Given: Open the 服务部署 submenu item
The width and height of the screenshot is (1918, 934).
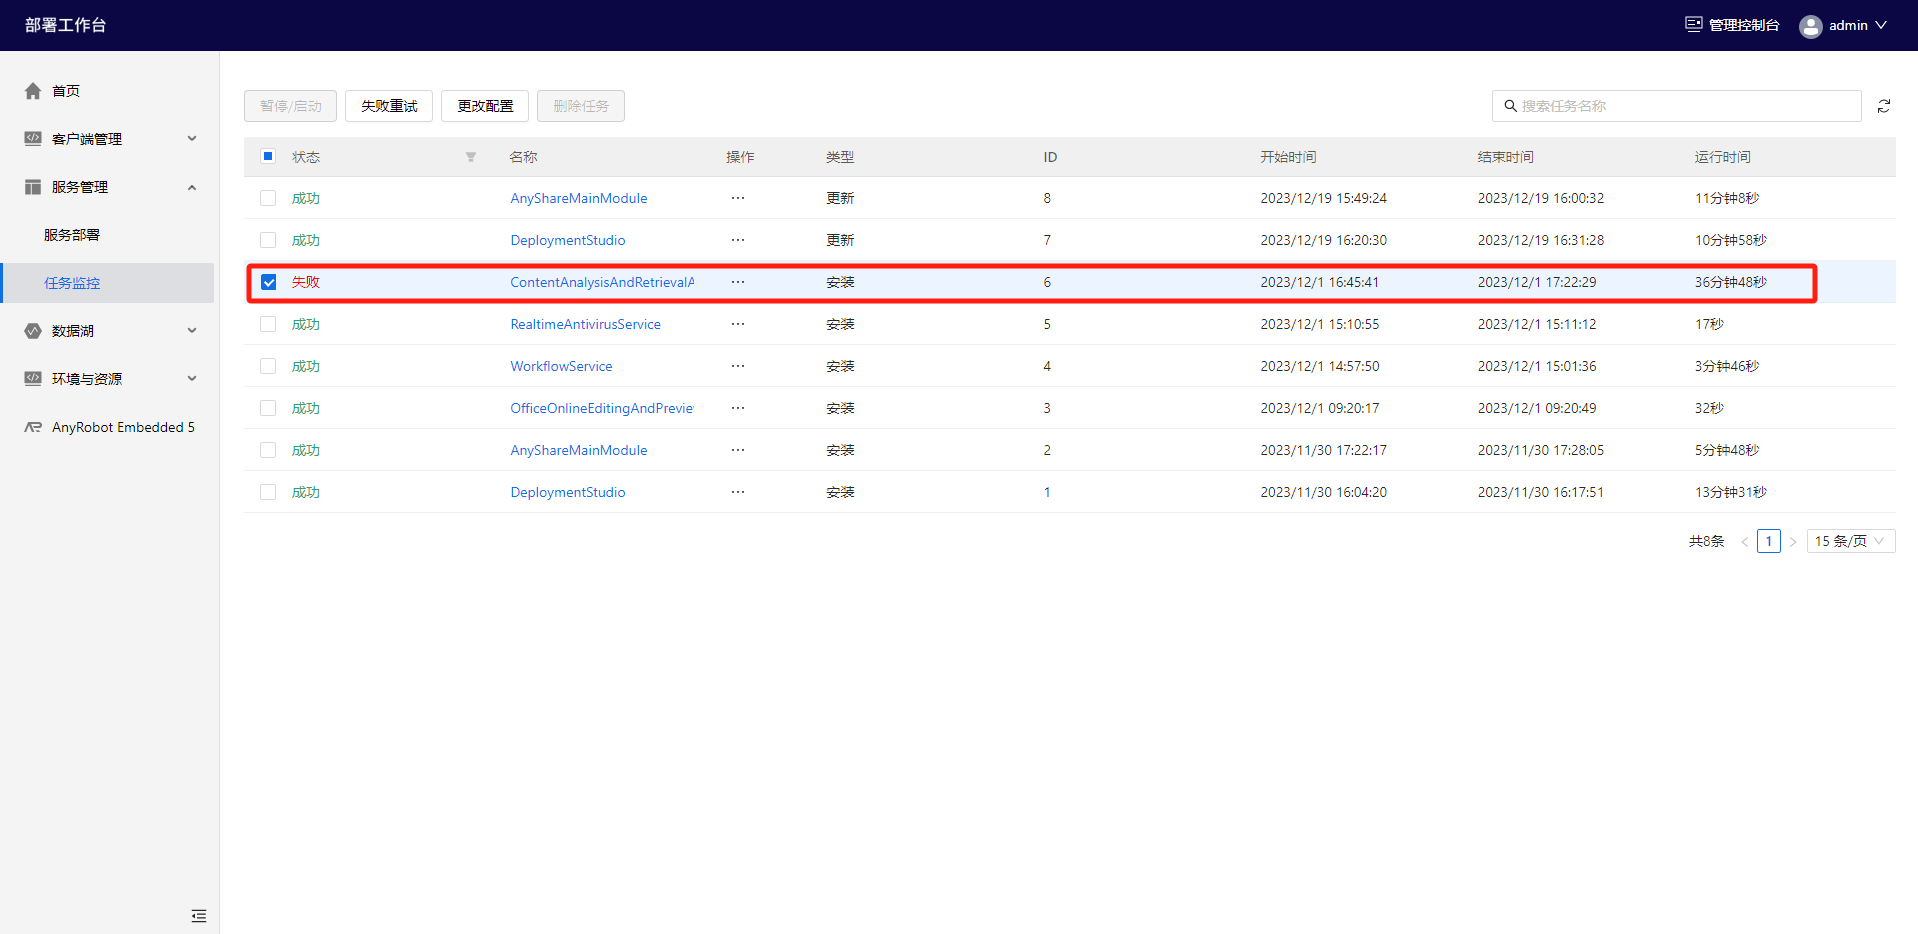Looking at the screenshot, I should [72, 235].
